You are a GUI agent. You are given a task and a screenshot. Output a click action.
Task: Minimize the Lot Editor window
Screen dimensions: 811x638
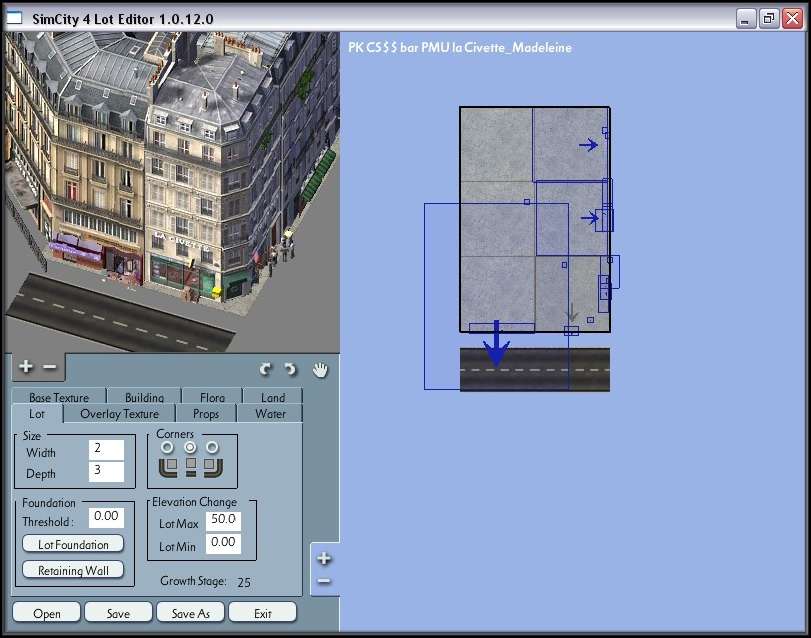pyautogui.click(x=745, y=19)
